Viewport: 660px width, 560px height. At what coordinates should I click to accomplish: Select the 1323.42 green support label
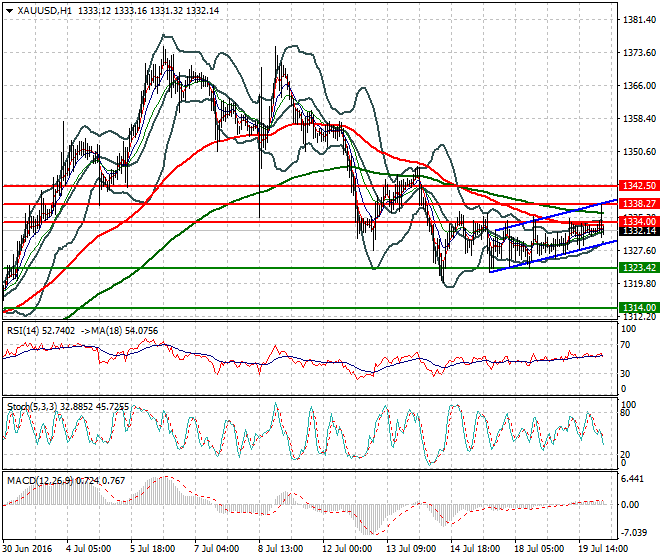point(639,268)
